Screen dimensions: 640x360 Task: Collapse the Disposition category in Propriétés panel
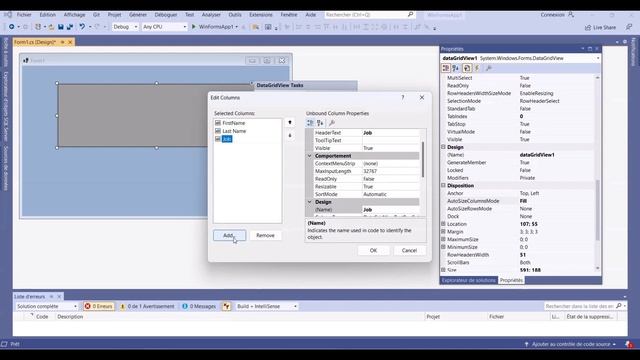point(443,185)
